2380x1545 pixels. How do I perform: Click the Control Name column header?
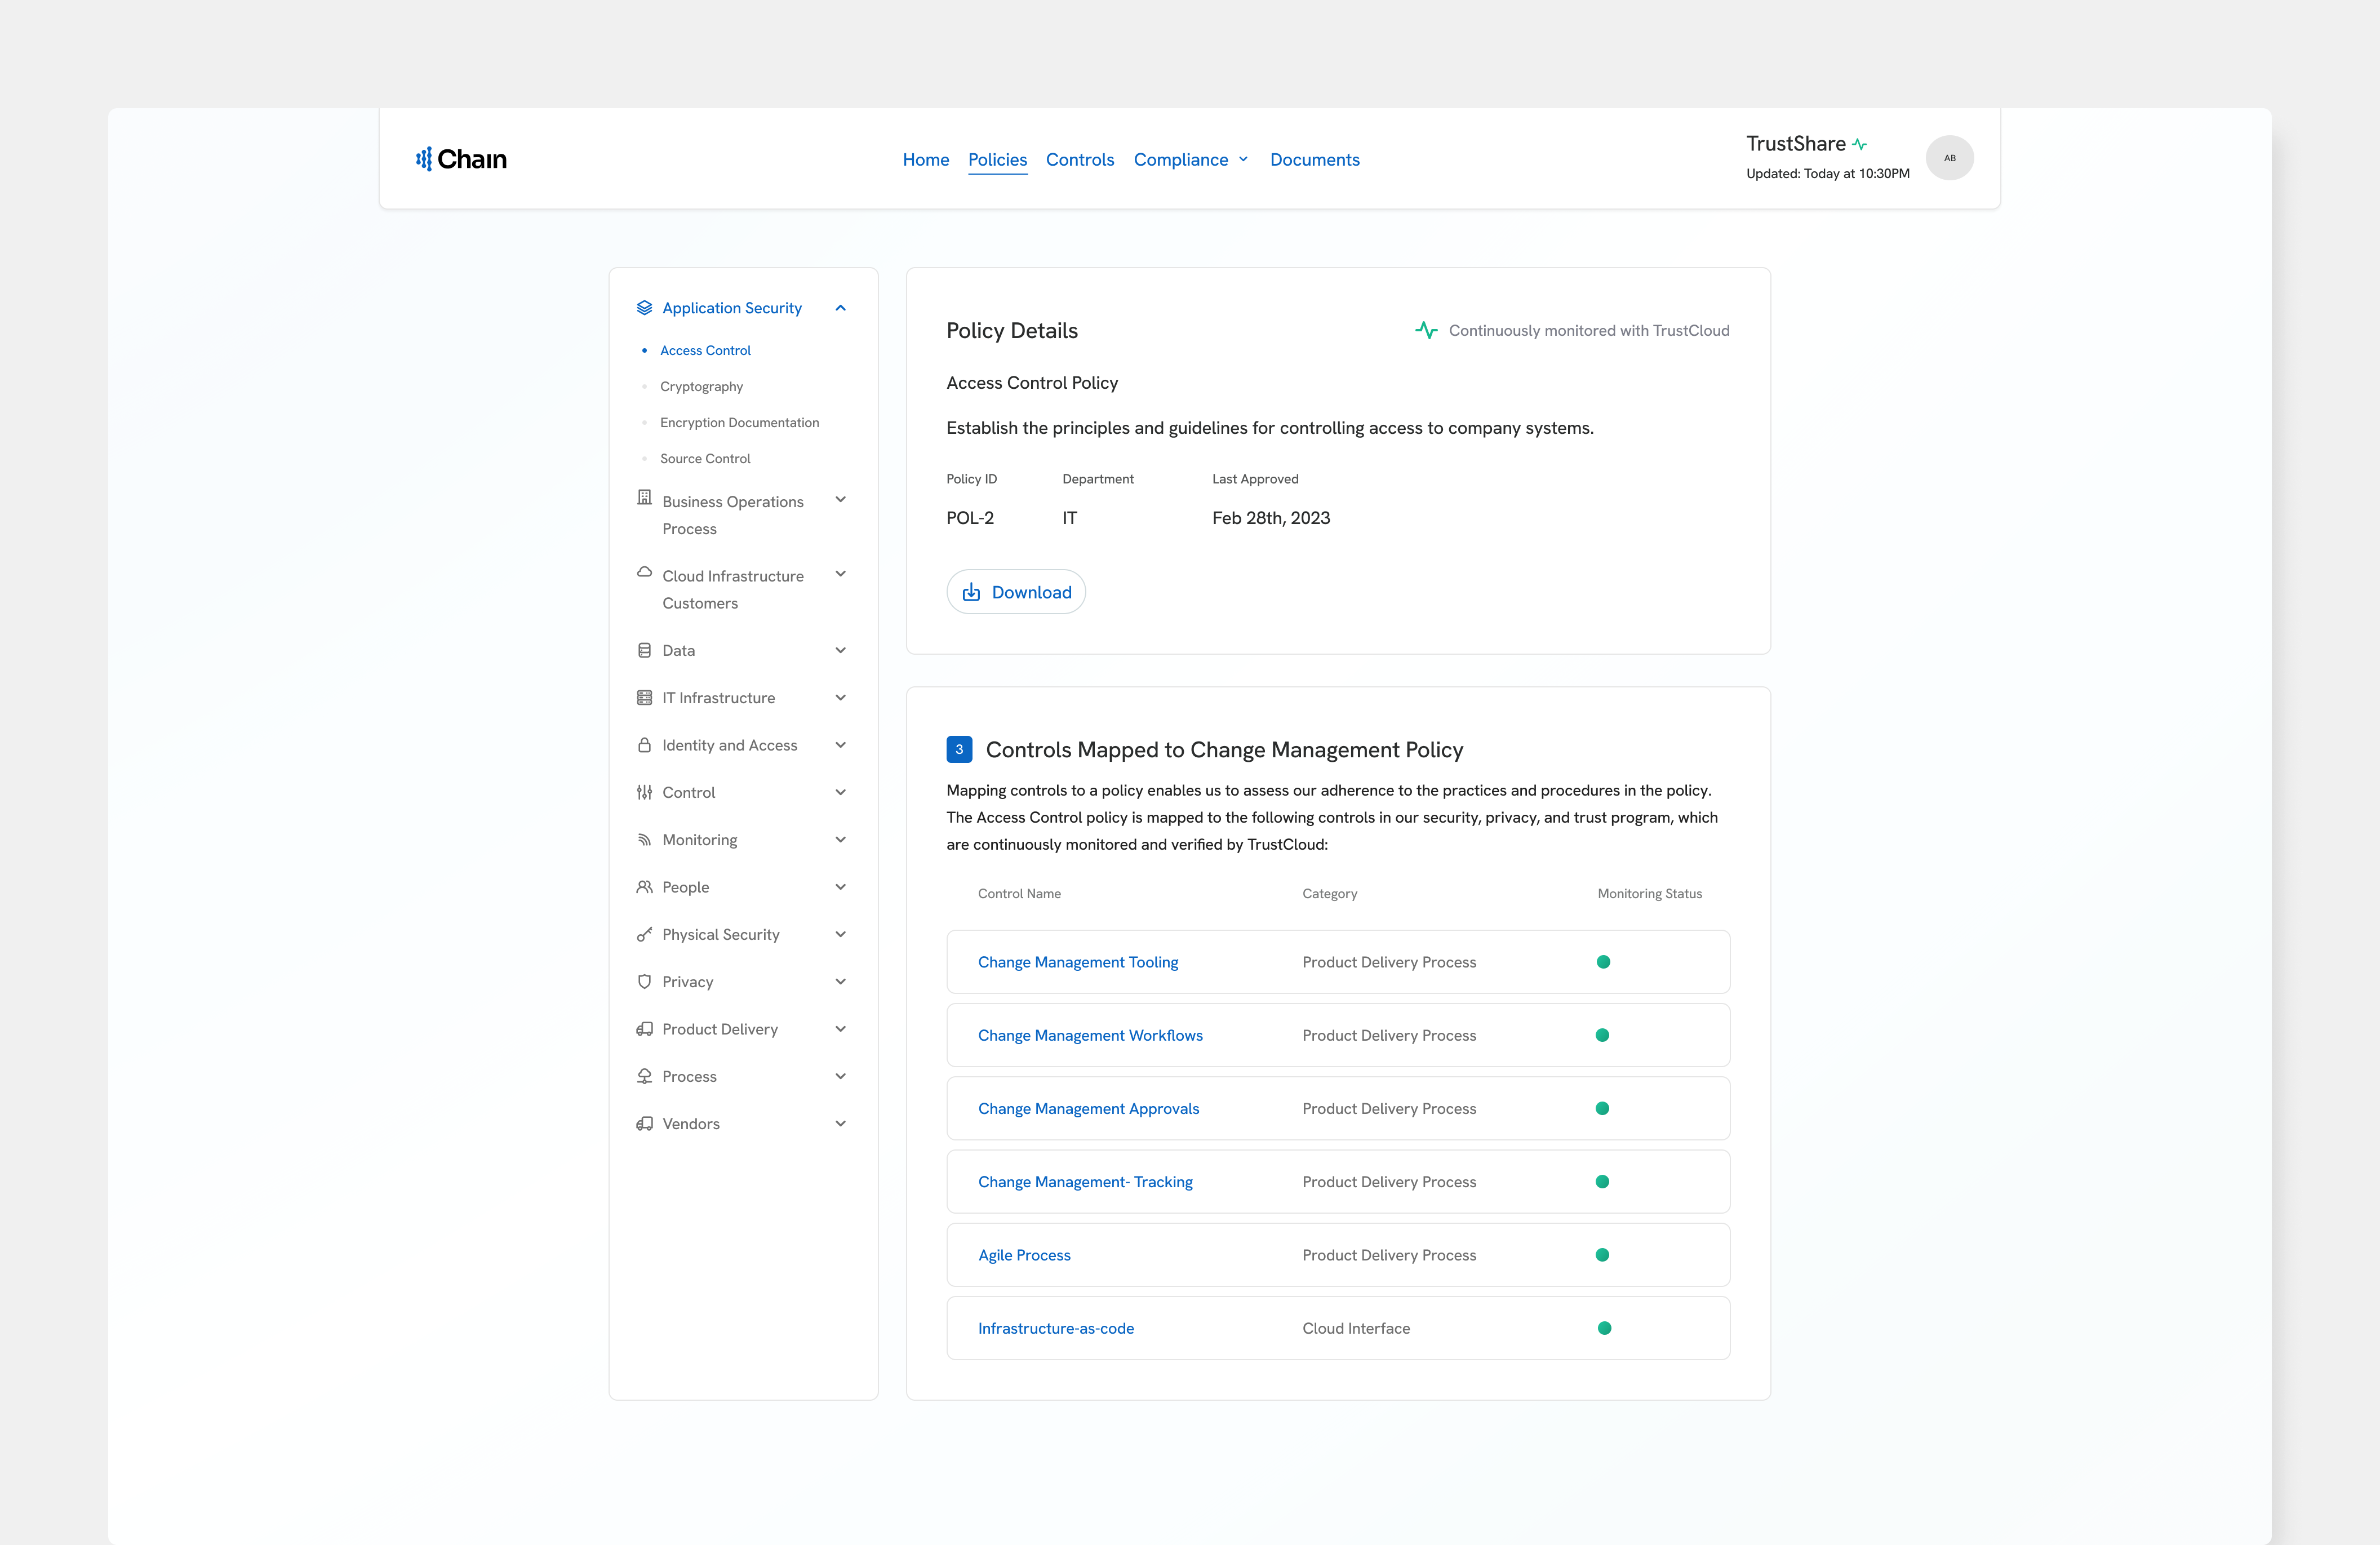[1019, 894]
